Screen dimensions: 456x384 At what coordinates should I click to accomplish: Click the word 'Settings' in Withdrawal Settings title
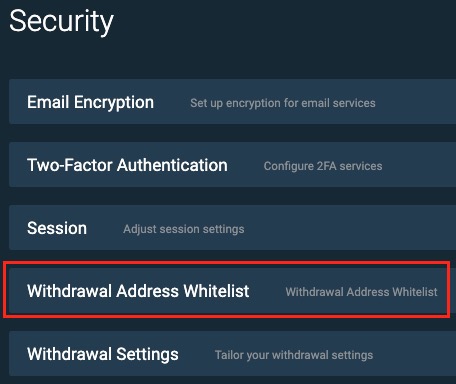pyautogui.click(x=147, y=354)
